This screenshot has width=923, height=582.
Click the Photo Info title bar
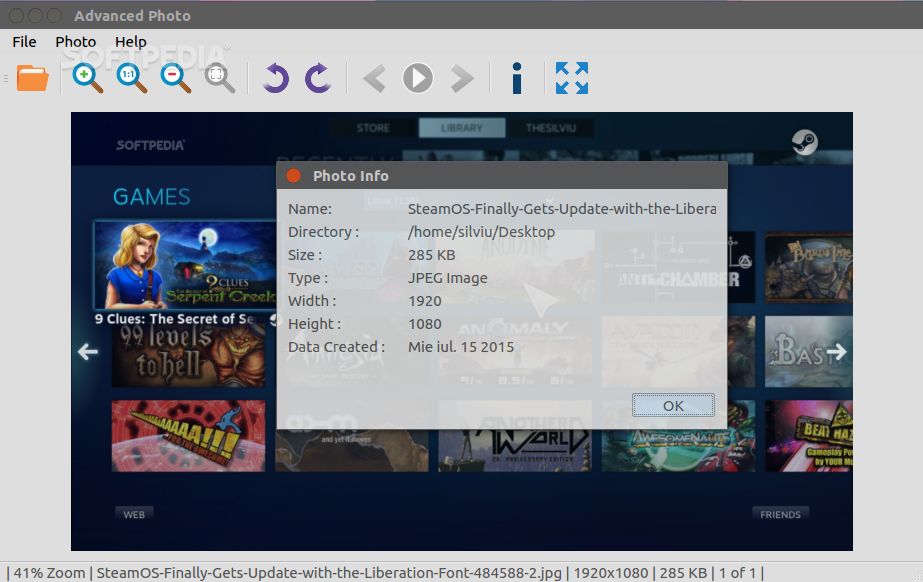502,175
